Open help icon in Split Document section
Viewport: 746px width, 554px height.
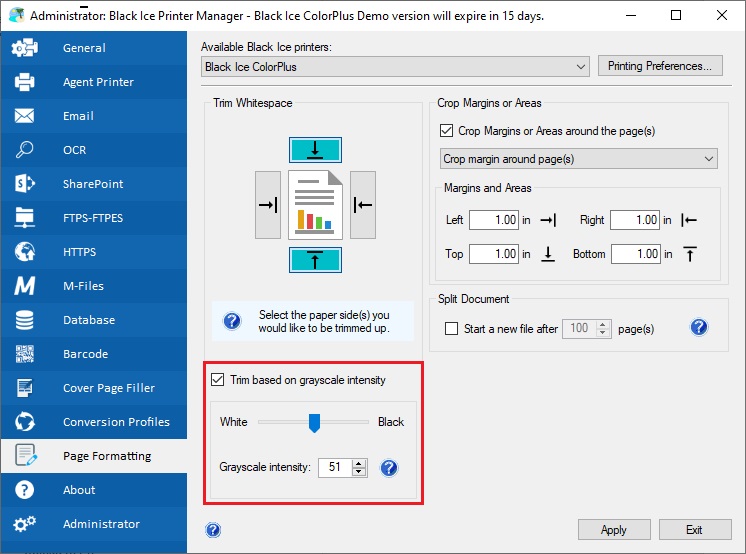pos(698,327)
